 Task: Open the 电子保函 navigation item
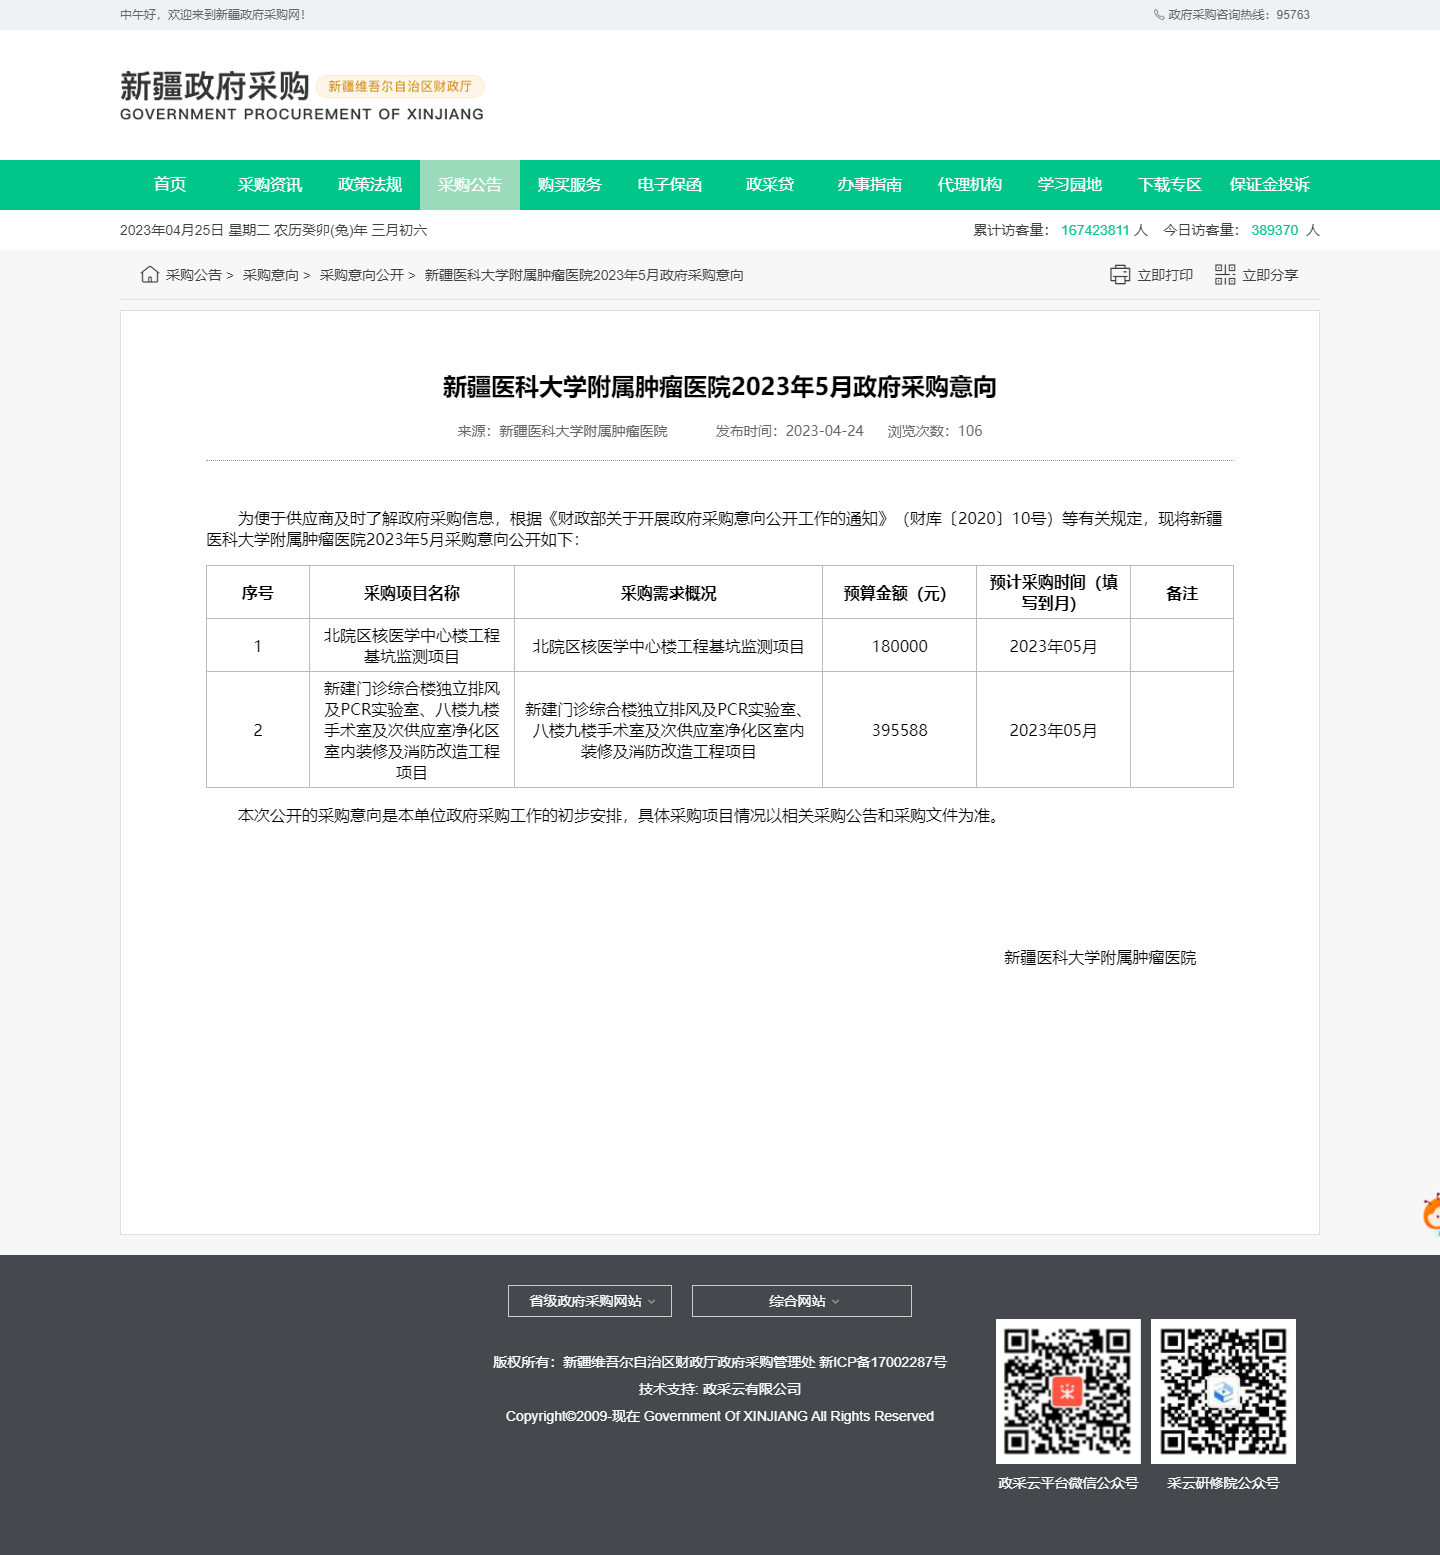tap(670, 185)
